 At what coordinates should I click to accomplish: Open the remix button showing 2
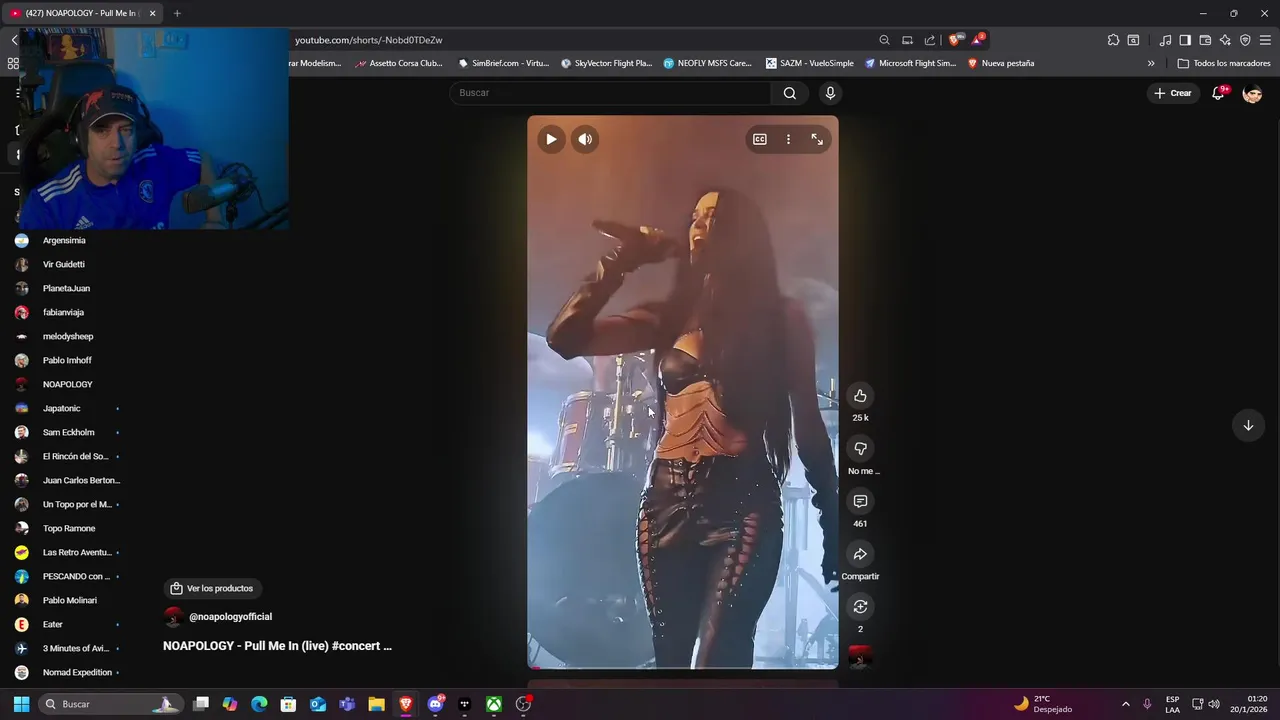pyautogui.click(x=860, y=607)
